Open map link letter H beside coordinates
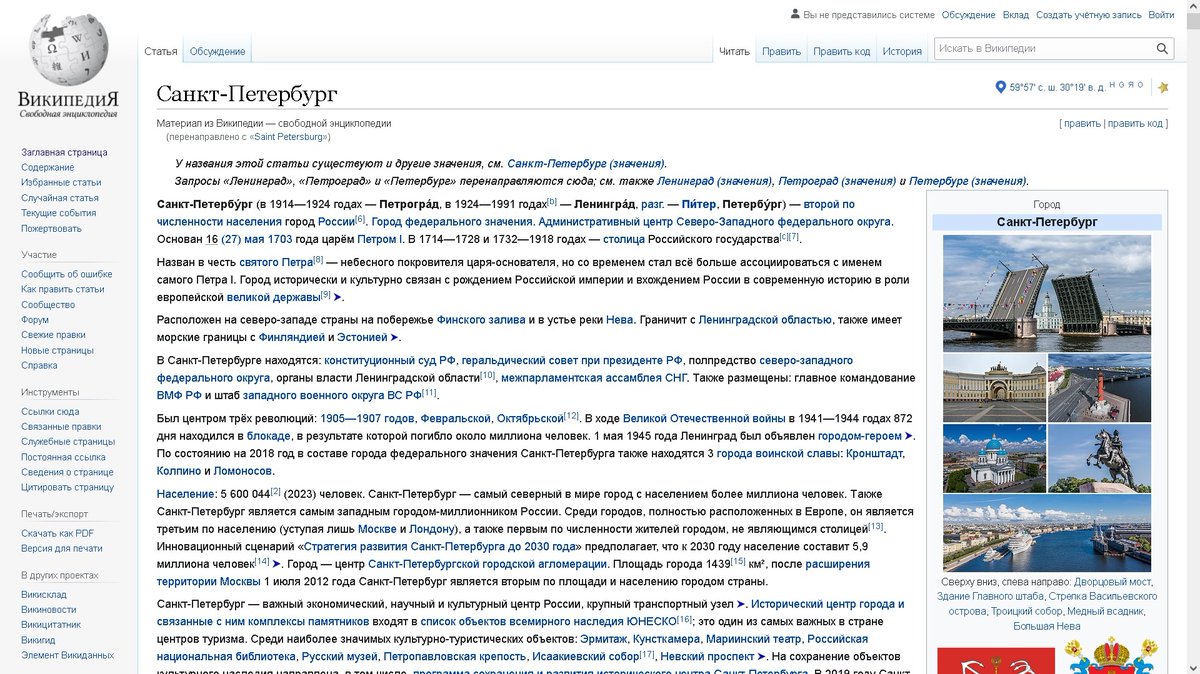Image resolution: width=1200 pixels, height=674 pixels. pos(1112,85)
